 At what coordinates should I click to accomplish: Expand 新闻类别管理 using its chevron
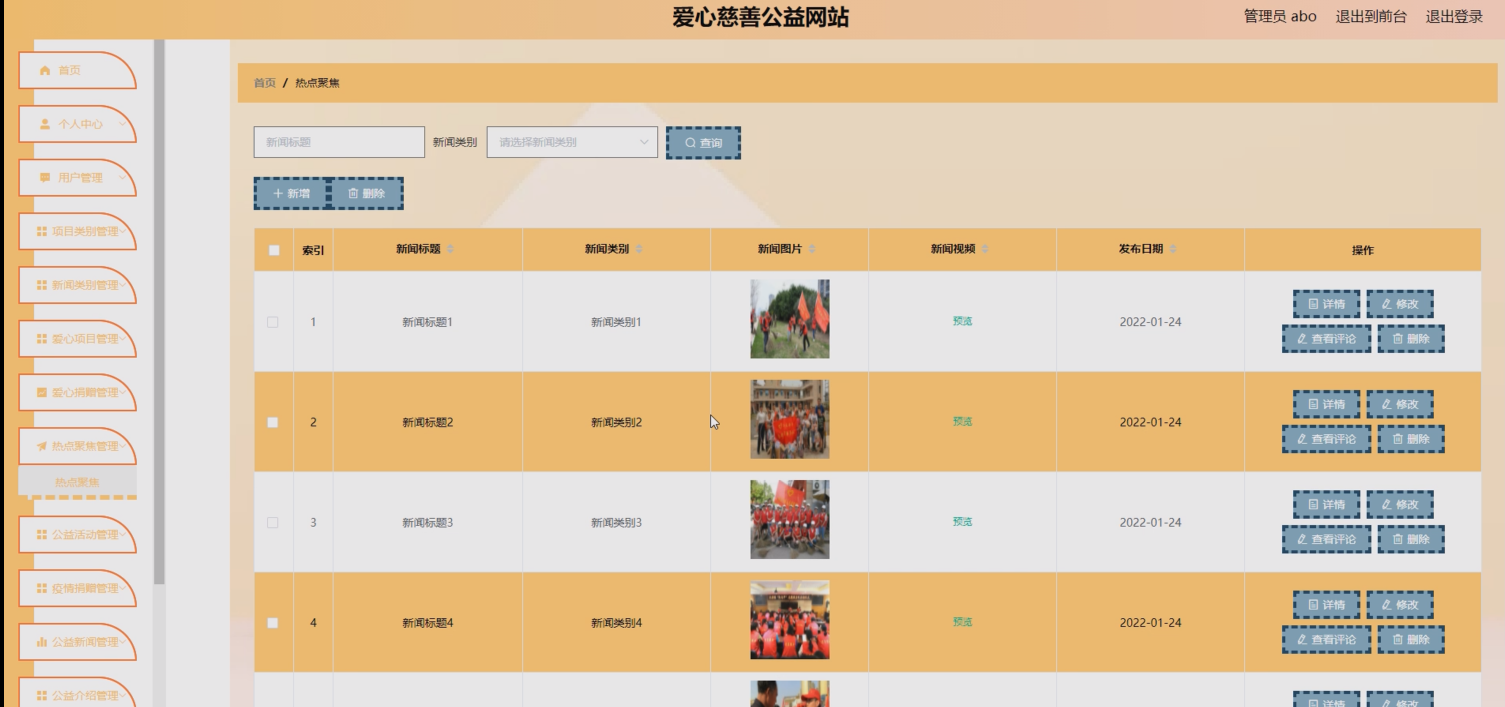pos(123,285)
